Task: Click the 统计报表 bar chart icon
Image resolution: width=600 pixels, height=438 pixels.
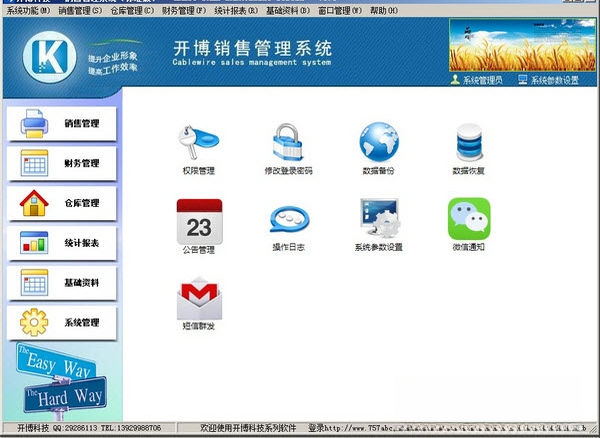Action: tap(34, 243)
